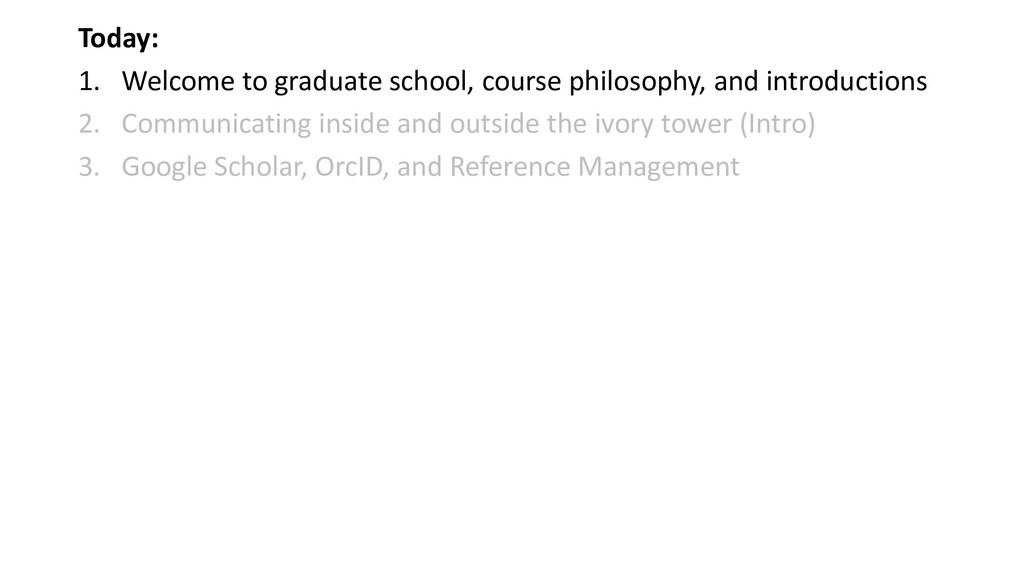1024x576 pixels.
Task: Click the "(Intro)" text
Action: click(777, 124)
